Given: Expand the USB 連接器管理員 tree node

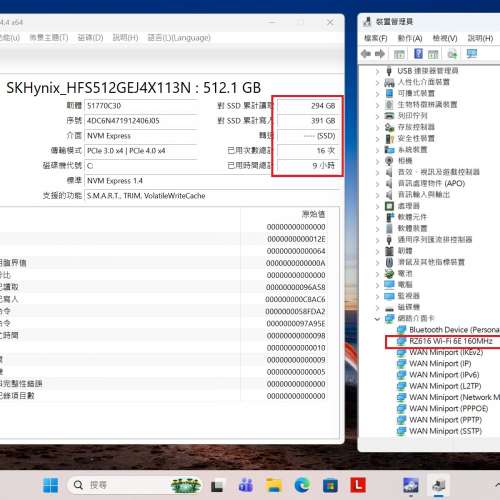Looking at the screenshot, I should click(x=377, y=71).
